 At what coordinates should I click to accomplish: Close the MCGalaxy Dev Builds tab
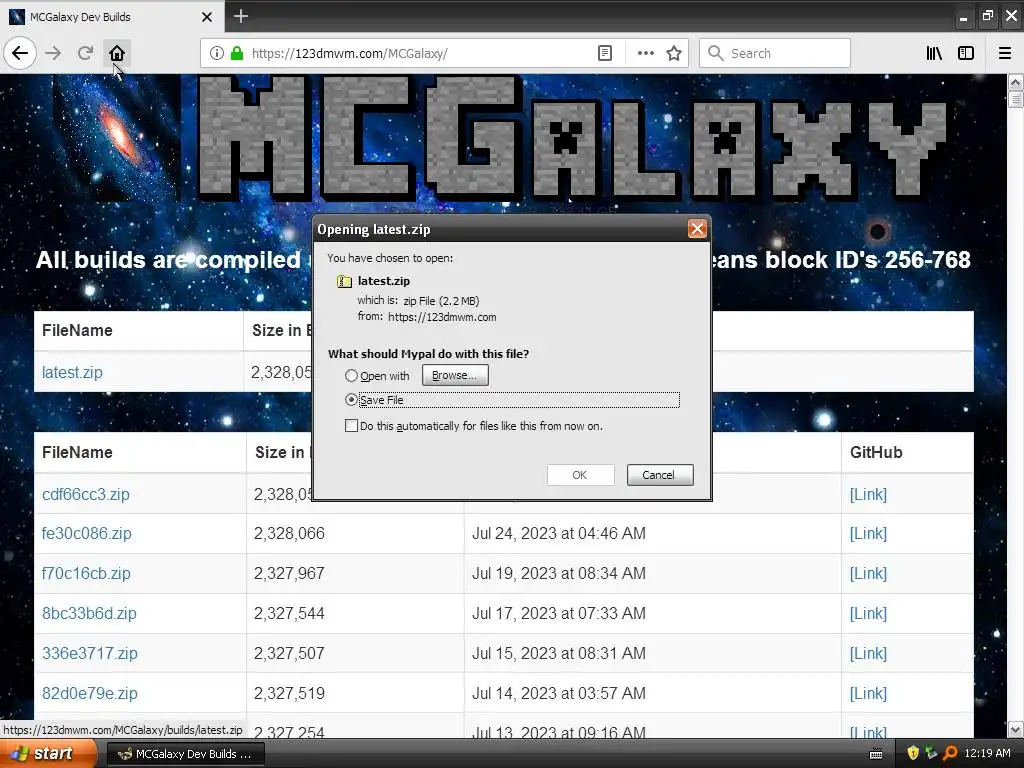pyautogui.click(x=207, y=17)
